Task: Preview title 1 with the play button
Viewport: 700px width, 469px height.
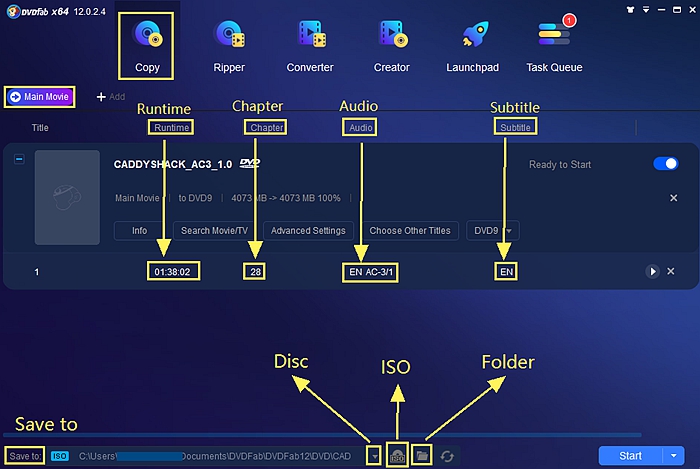Action: pos(652,271)
